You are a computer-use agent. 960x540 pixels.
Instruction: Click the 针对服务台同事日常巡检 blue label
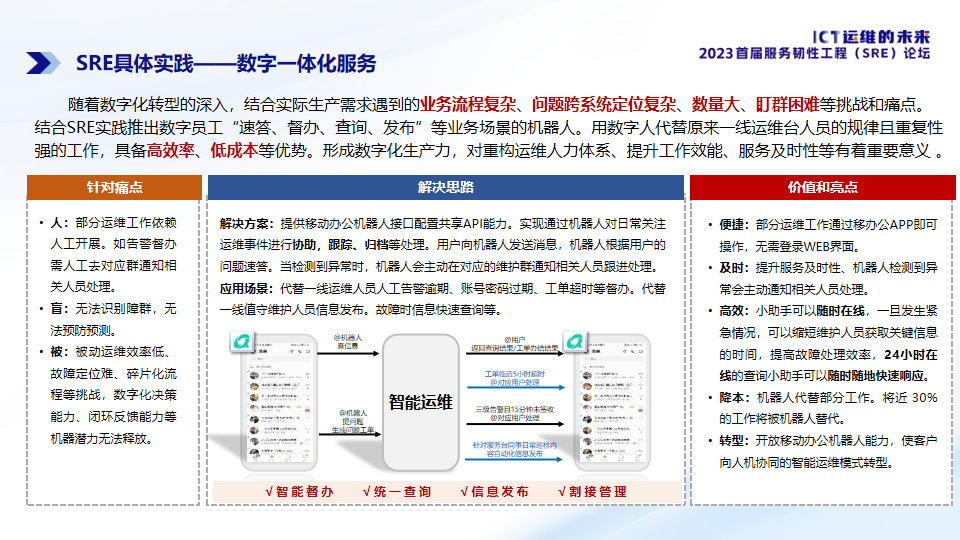tap(515, 445)
